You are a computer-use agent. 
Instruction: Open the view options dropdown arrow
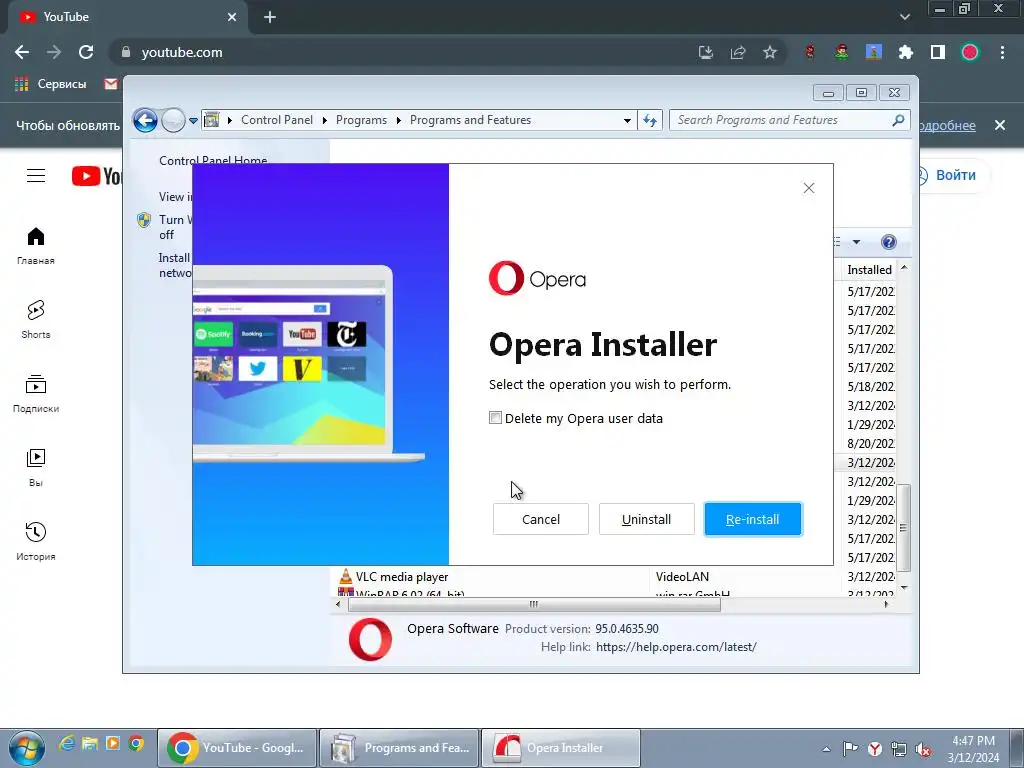856,242
